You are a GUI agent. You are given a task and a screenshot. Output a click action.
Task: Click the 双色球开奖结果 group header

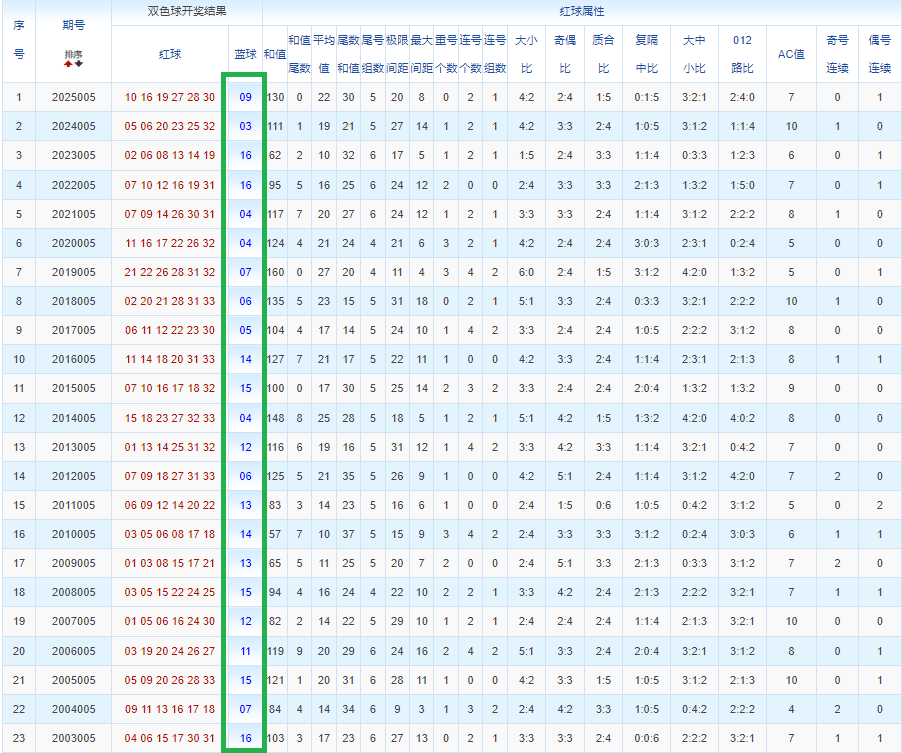click(187, 12)
